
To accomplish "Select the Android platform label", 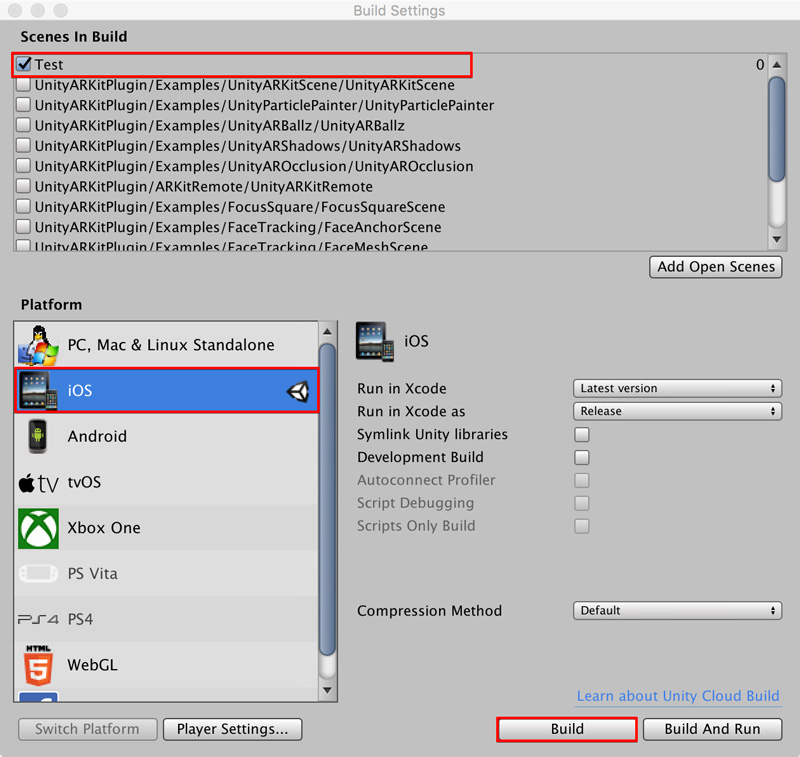I will tap(97, 437).
